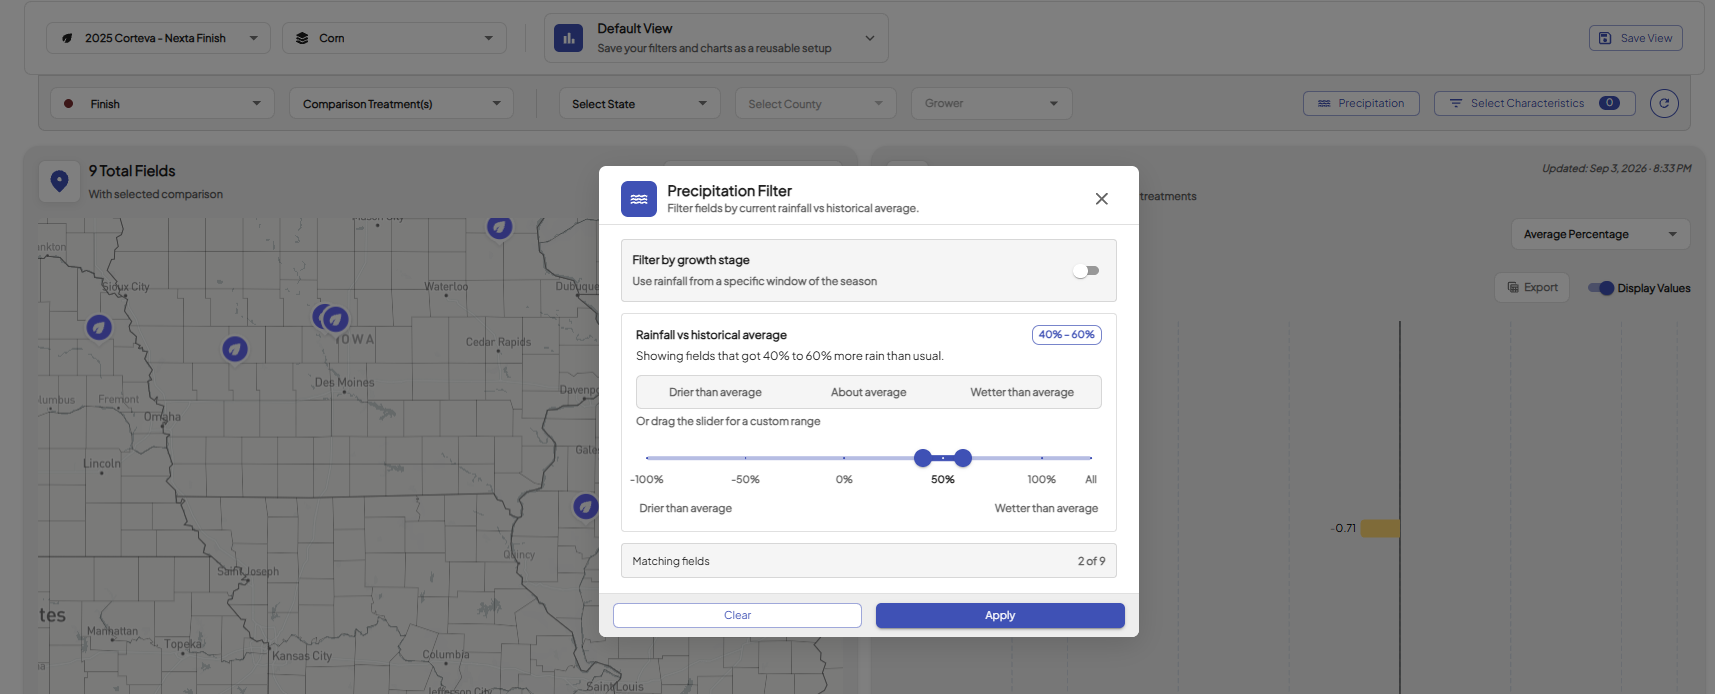The image size is (1715, 694).
Task: Click the filter icon on Select Characteristics
Action: 1456,103
